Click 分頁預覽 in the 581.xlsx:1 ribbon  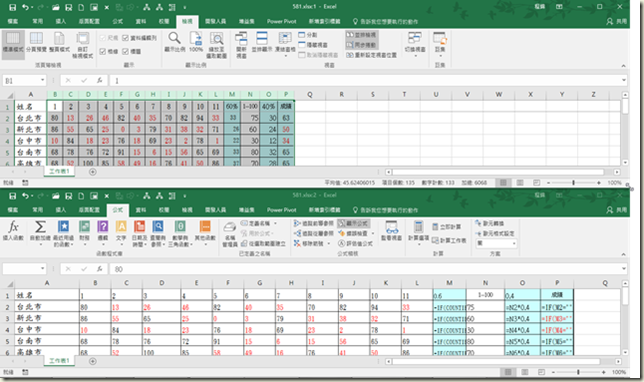pyautogui.click(x=36, y=43)
